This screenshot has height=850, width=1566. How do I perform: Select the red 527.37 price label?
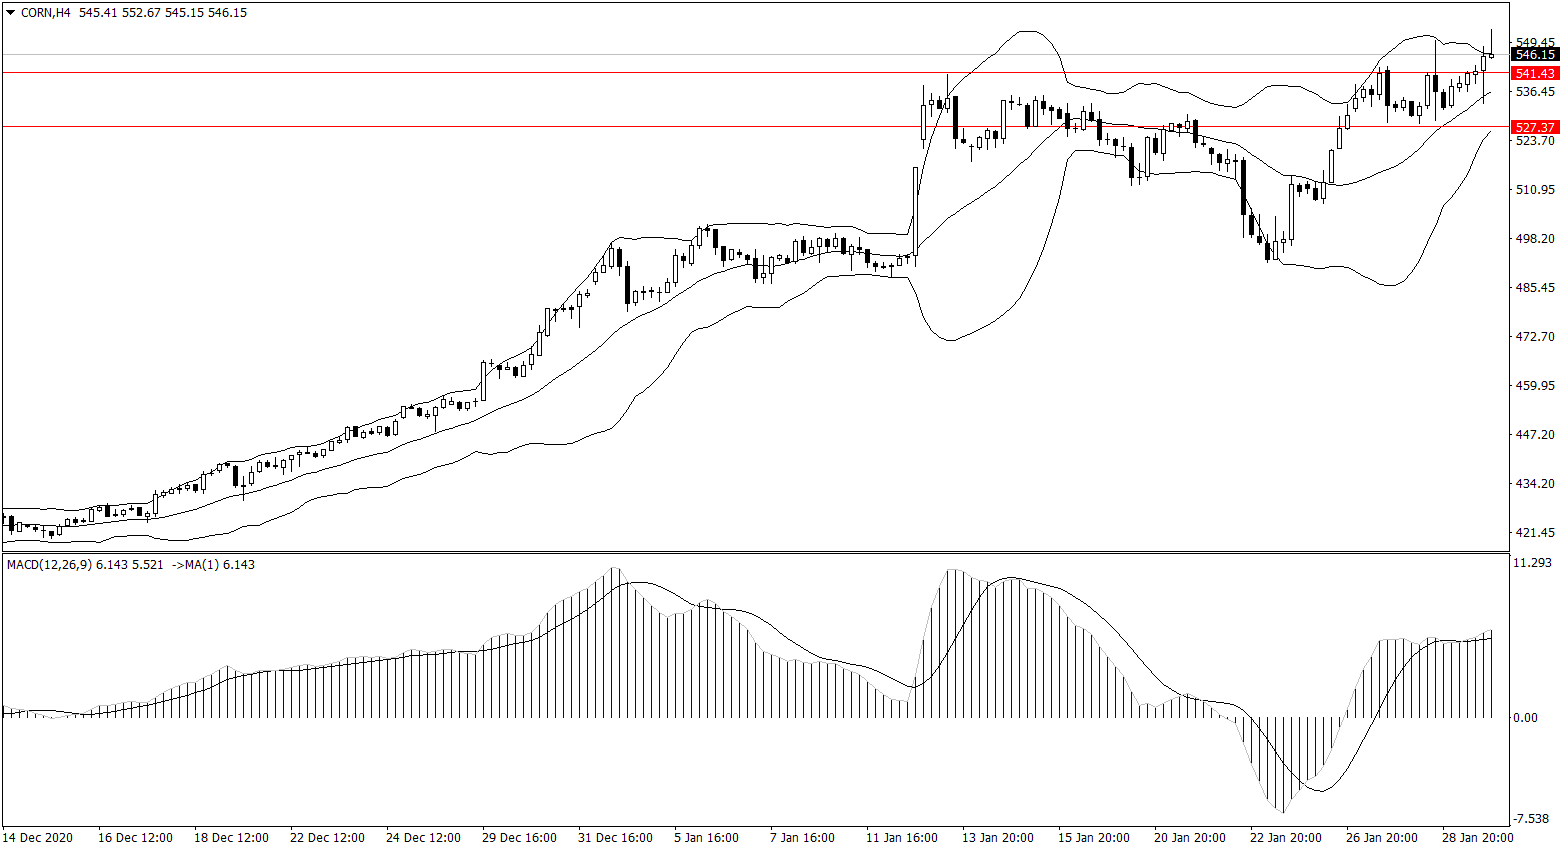(x=1534, y=128)
